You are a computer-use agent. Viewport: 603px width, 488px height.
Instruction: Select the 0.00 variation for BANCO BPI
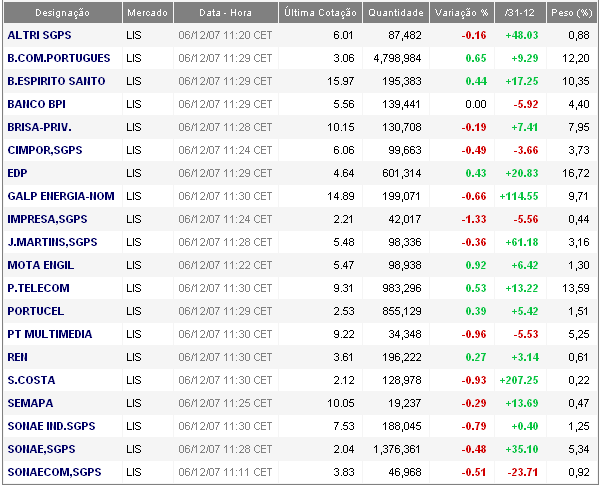click(x=476, y=104)
